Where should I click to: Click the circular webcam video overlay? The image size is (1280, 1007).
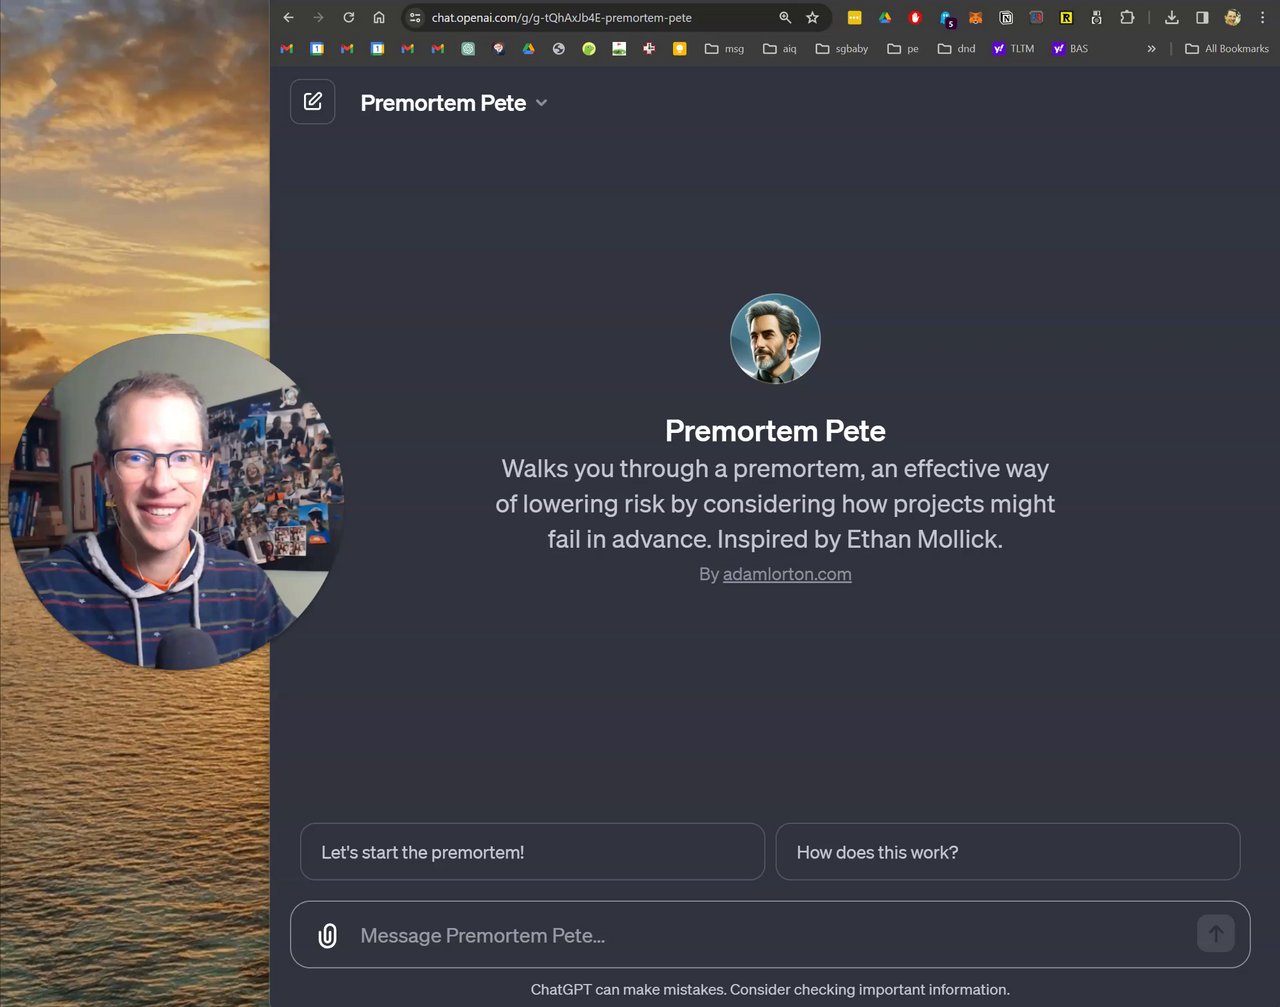pos(177,503)
